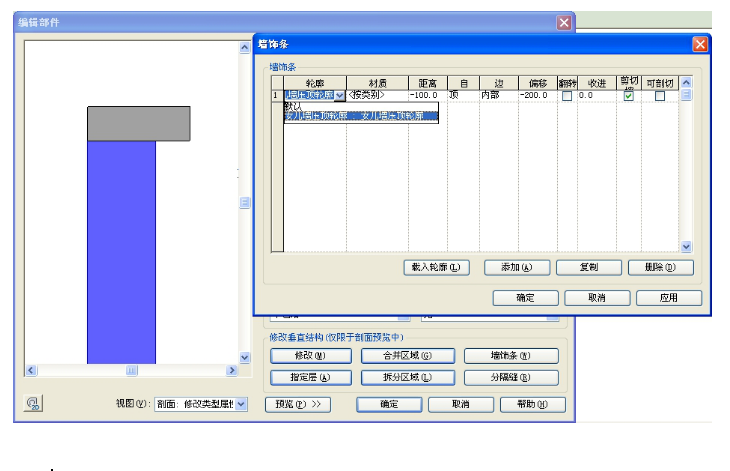Screen dimensions: 730x471
Task: Collapse preview using 预览 << button
Action: coord(297,404)
